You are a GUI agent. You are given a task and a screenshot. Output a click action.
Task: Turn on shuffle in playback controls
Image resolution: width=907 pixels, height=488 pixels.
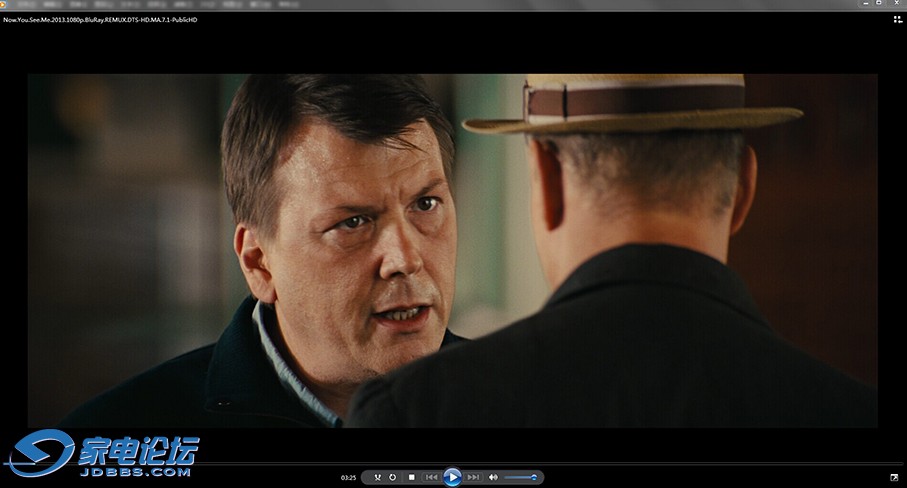click(377, 478)
